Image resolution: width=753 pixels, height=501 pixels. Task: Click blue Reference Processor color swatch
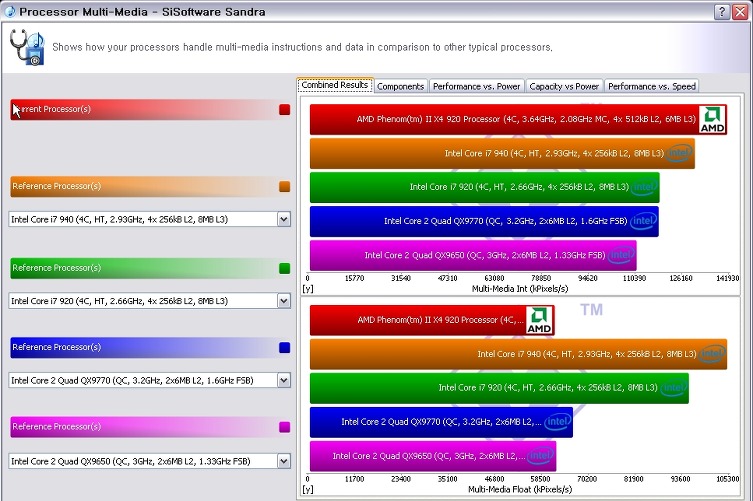tap(284, 347)
